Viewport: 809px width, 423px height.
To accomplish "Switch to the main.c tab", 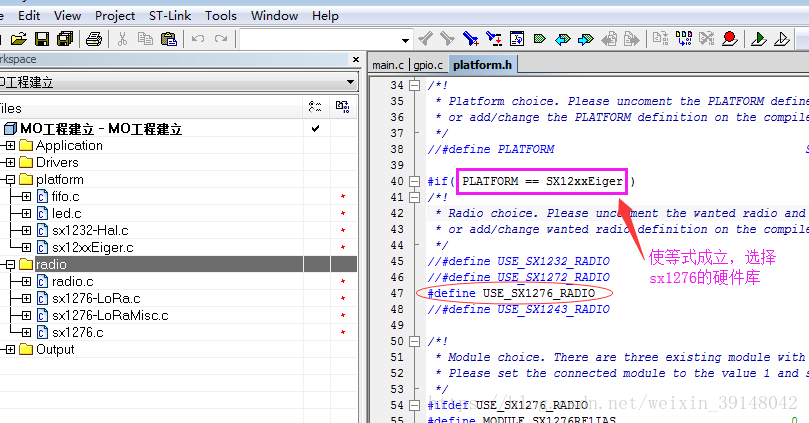I will (x=388, y=65).
